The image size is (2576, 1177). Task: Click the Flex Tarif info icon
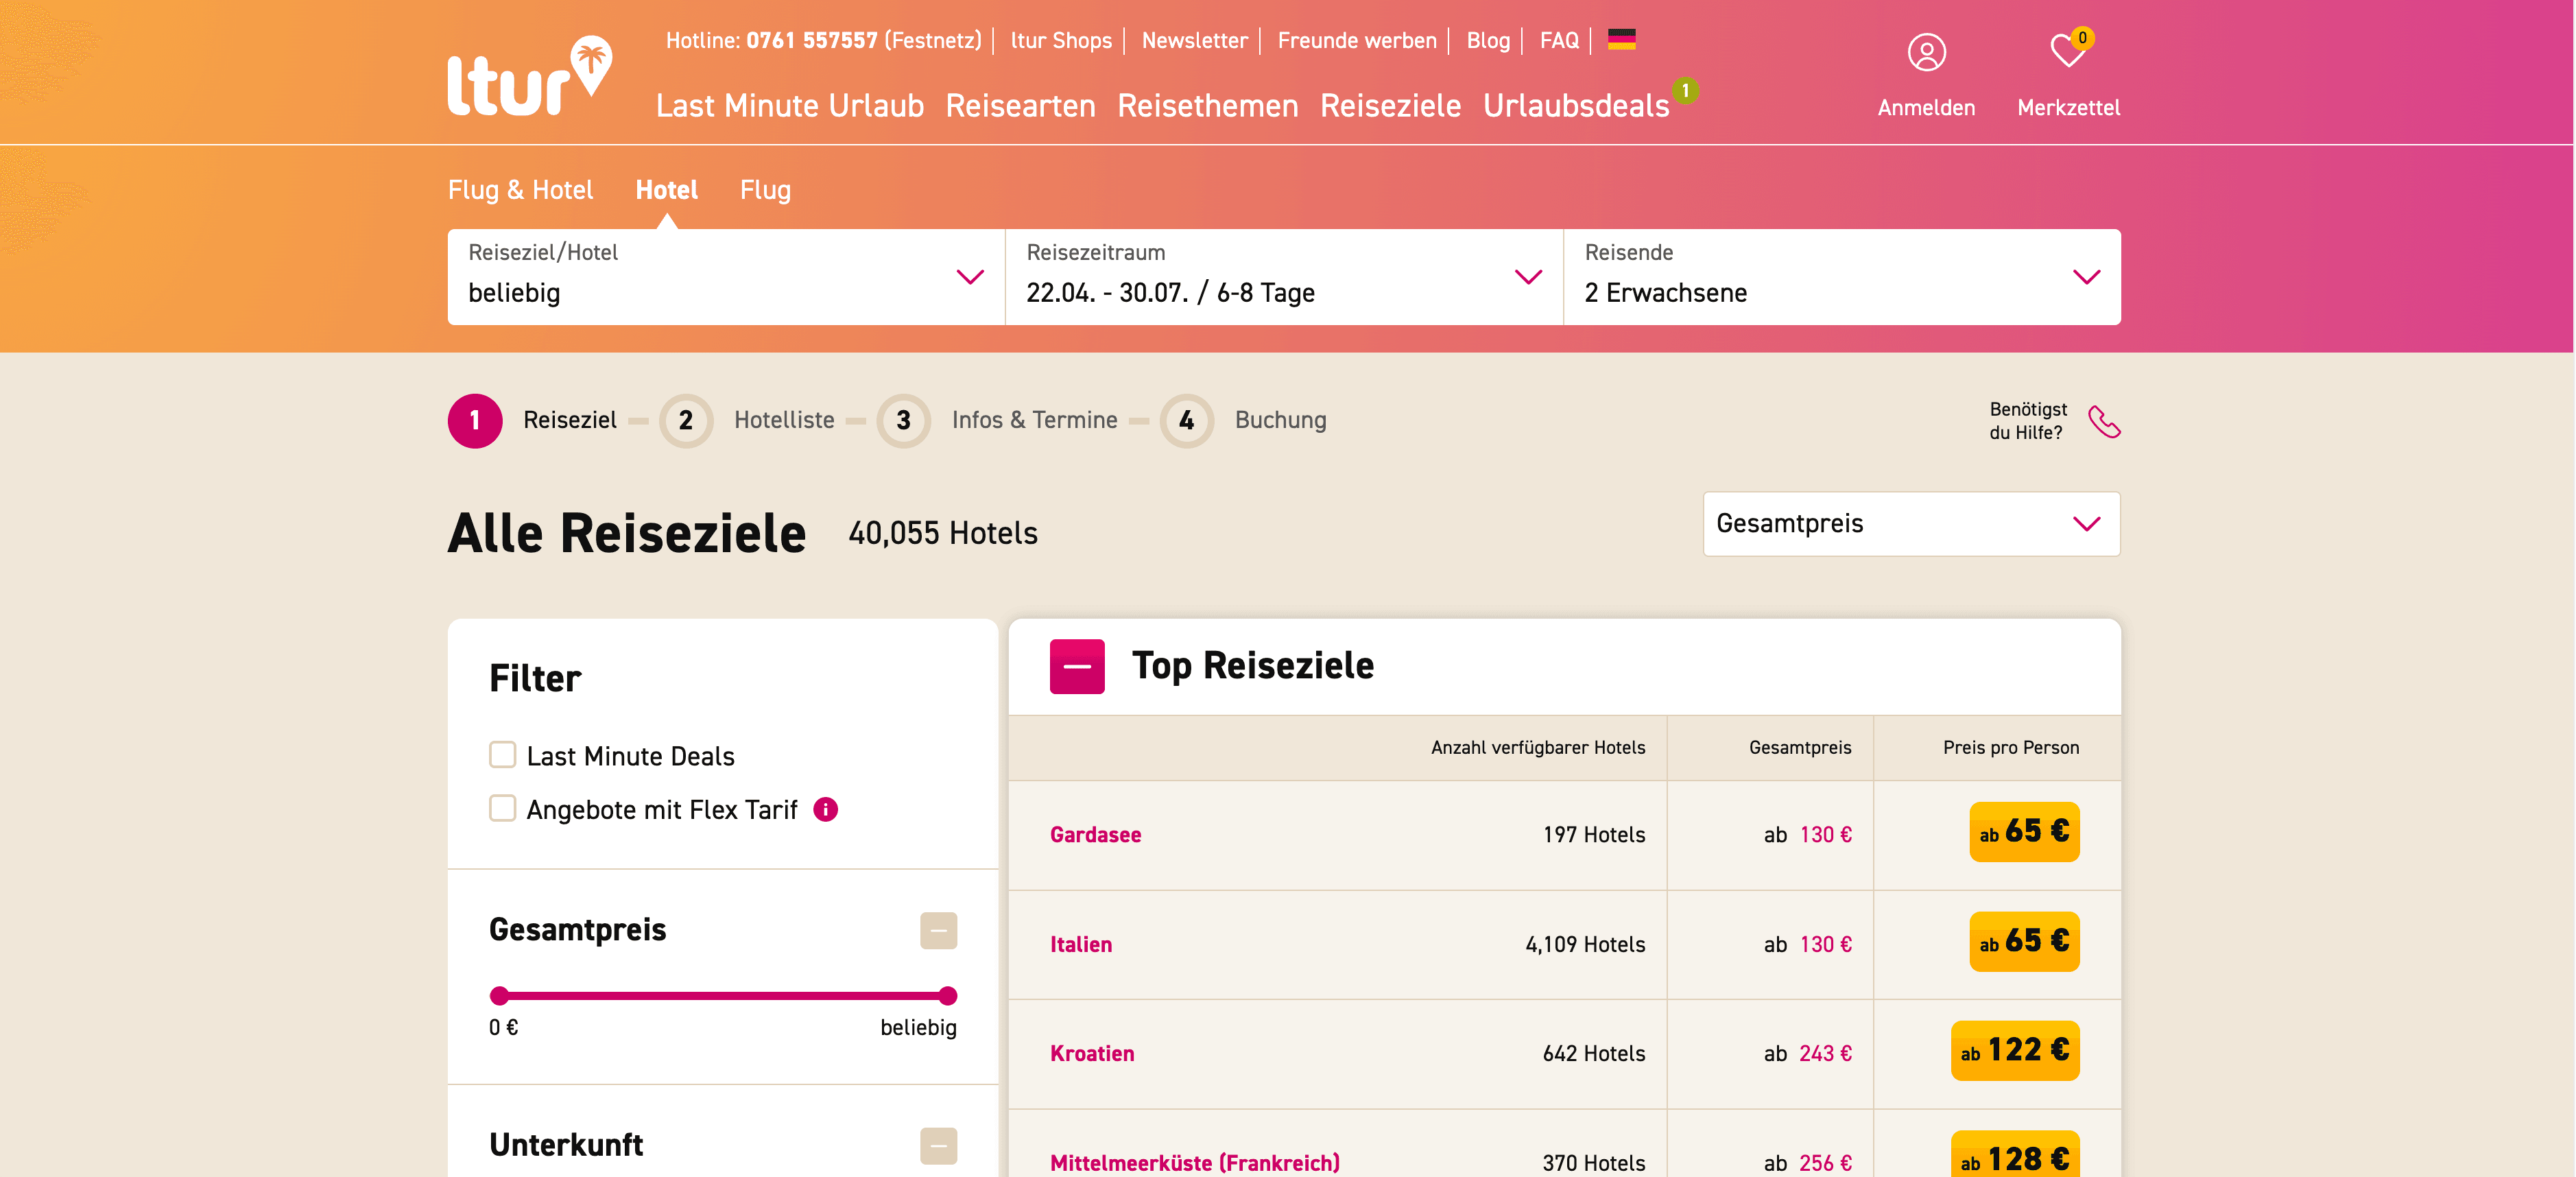[825, 809]
